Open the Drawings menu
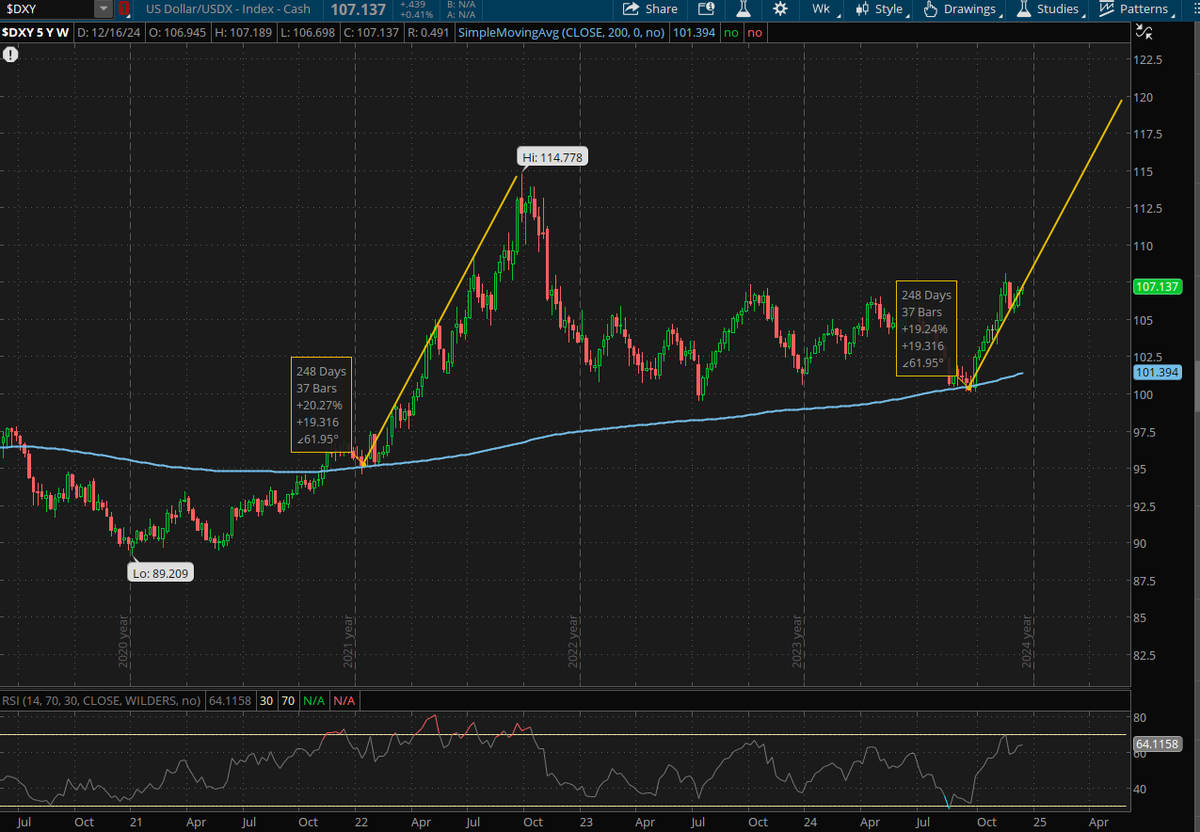This screenshot has height=832, width=1200. click(961, 9)
